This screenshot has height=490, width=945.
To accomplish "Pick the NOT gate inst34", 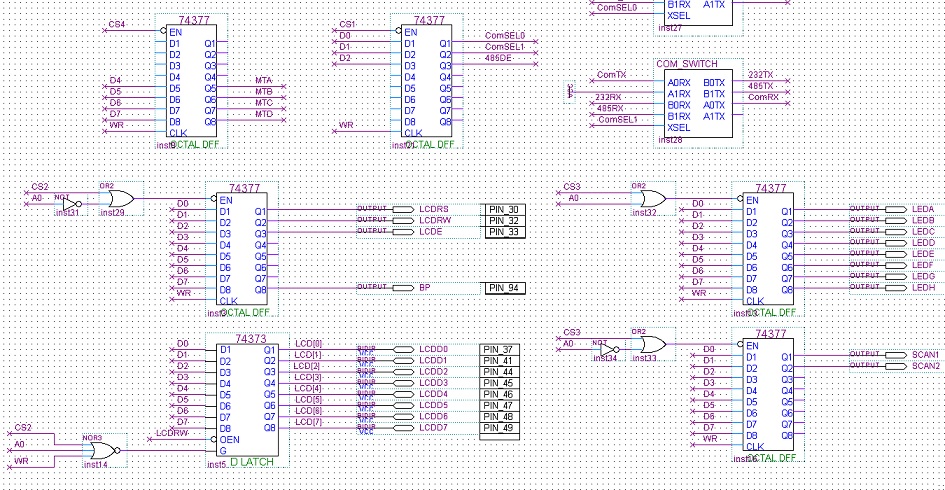I will 609,347.
